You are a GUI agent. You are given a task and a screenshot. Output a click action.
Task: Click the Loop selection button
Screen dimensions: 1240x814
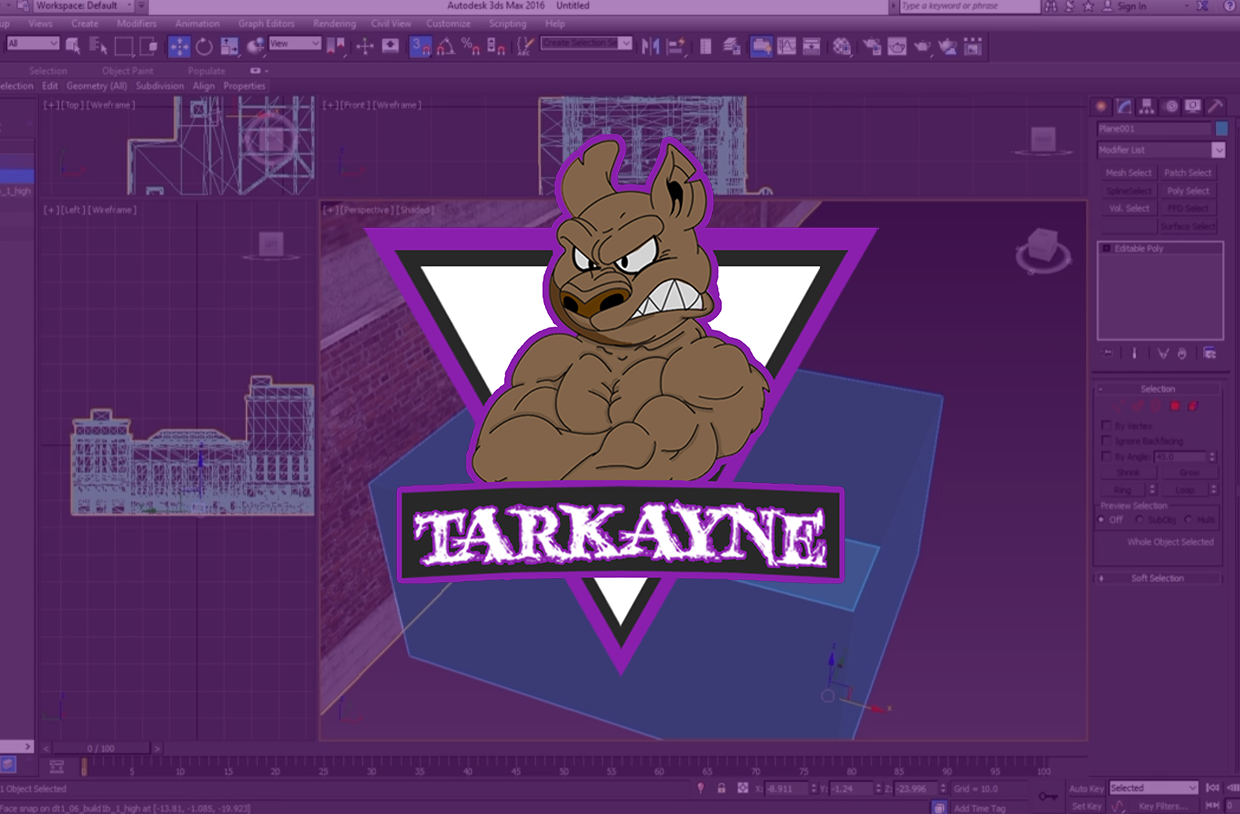(x=1184, y=490)
